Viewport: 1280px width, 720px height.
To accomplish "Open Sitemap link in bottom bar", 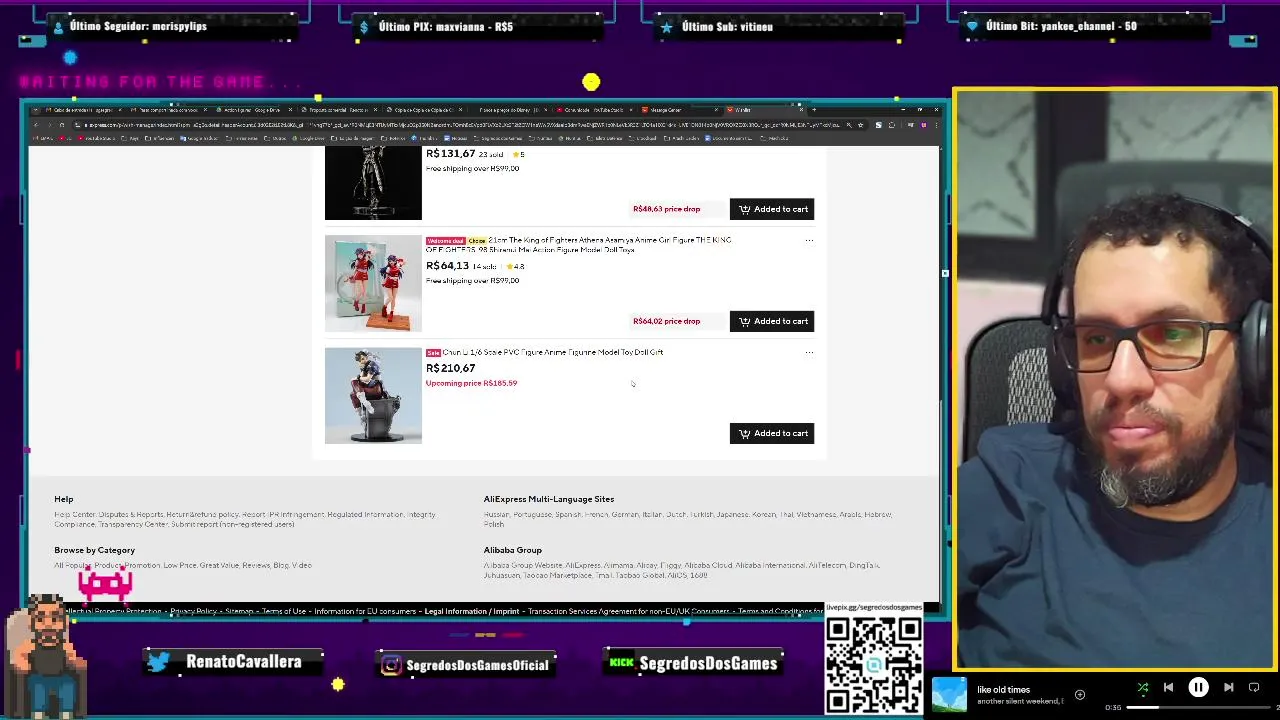I will [239, 611].
